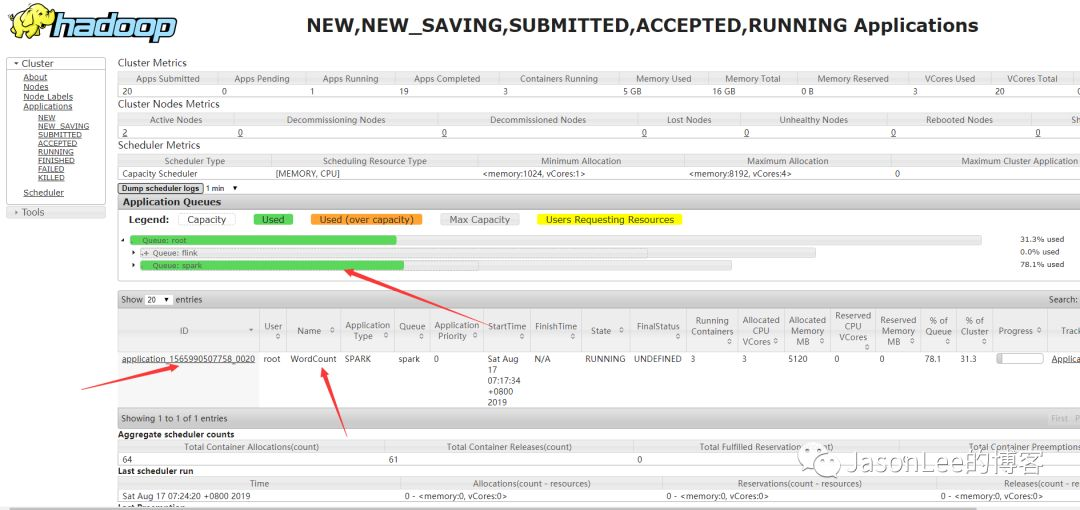1080x510 pixels.
Task: Click Decommissioned Nodes 0 link
Action: (x=444, y=133)
